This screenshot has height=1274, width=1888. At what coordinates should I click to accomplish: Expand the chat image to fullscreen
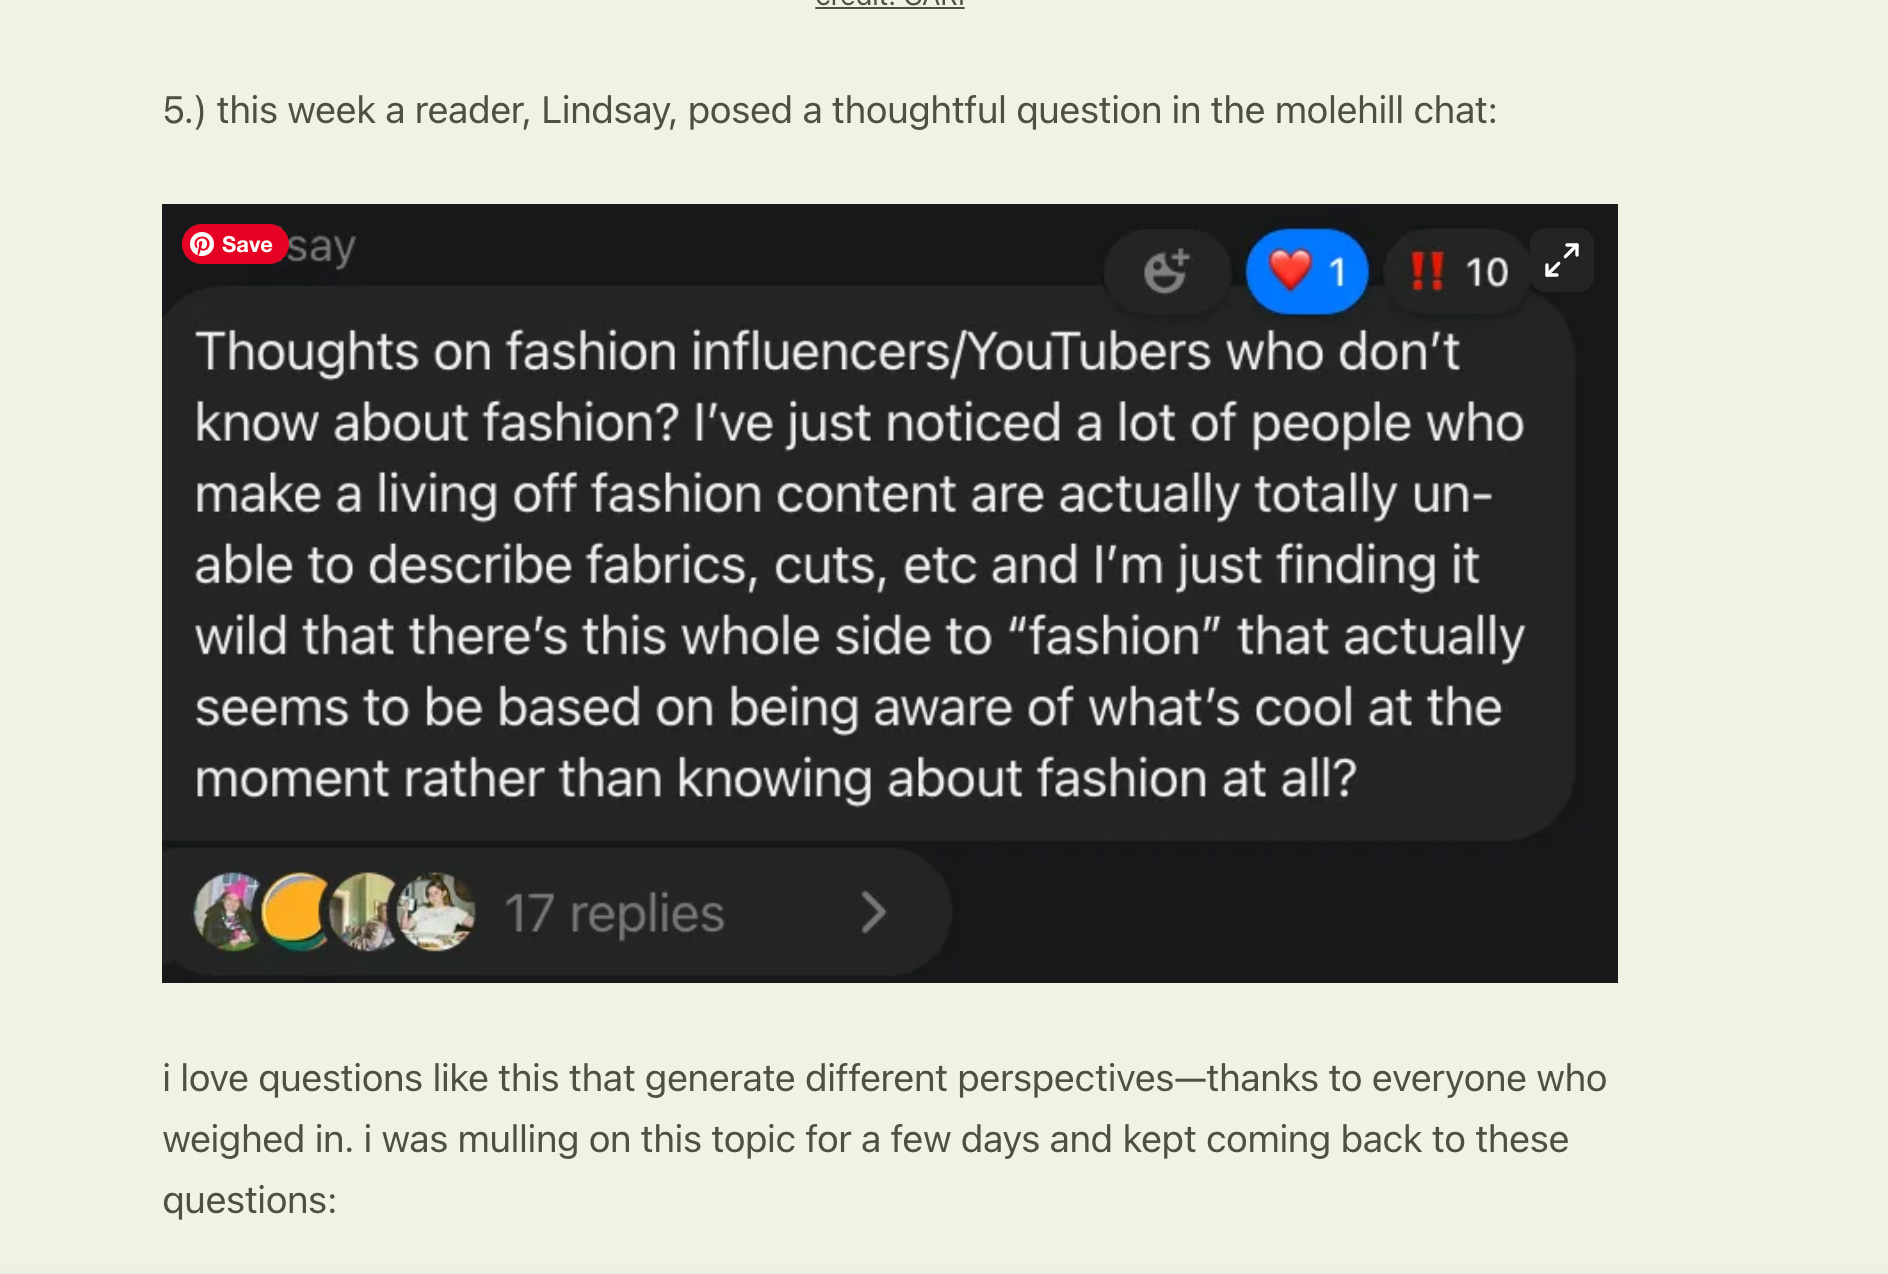tap(1561, 260)
